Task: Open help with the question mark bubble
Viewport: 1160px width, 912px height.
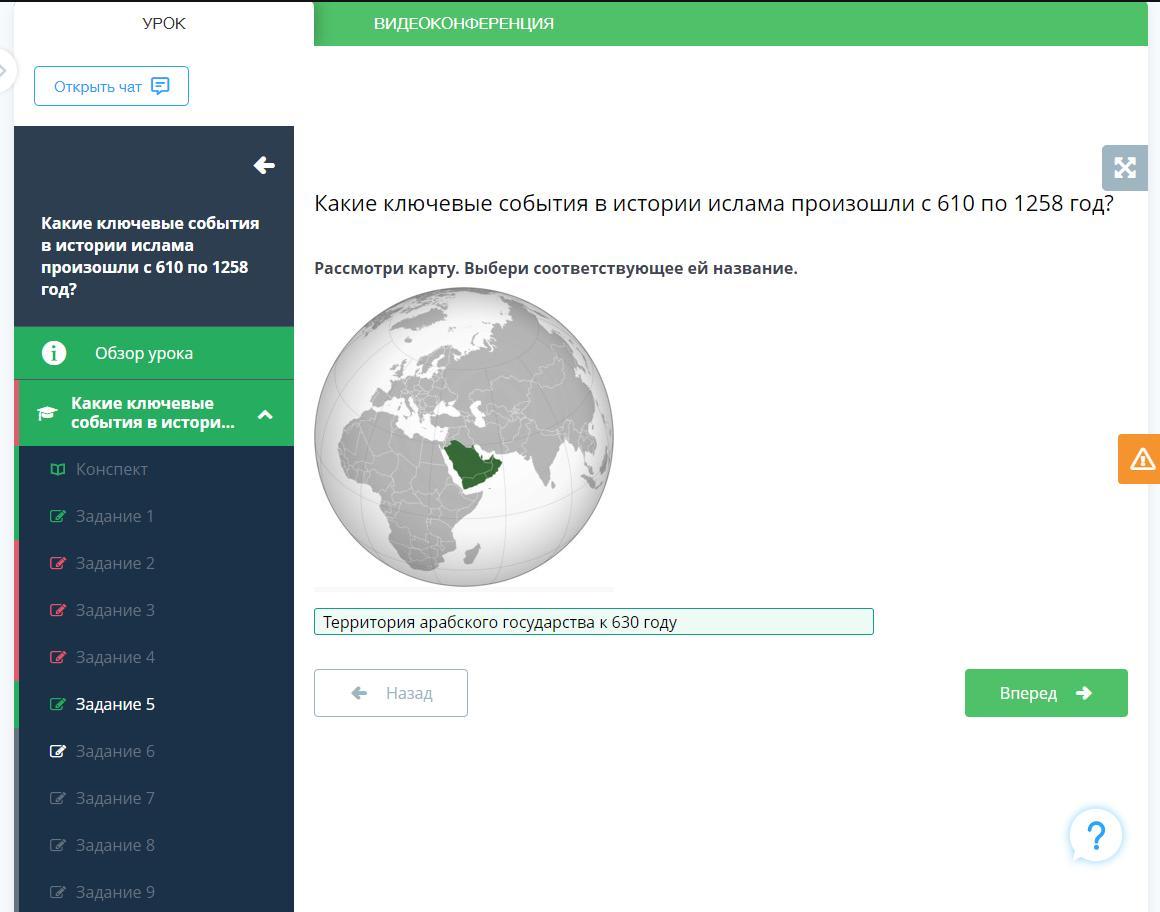Action: [1096, 836]
